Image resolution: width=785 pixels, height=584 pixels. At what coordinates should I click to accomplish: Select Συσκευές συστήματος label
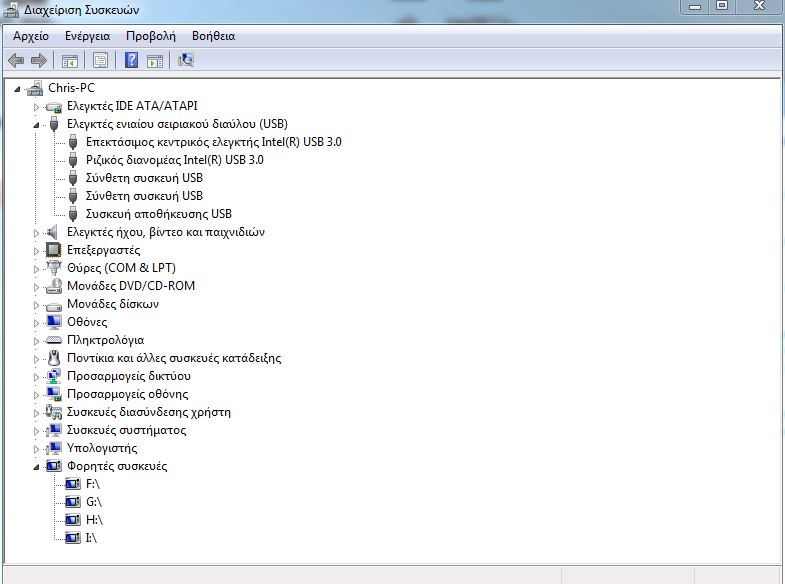click(x=127, y=430)
